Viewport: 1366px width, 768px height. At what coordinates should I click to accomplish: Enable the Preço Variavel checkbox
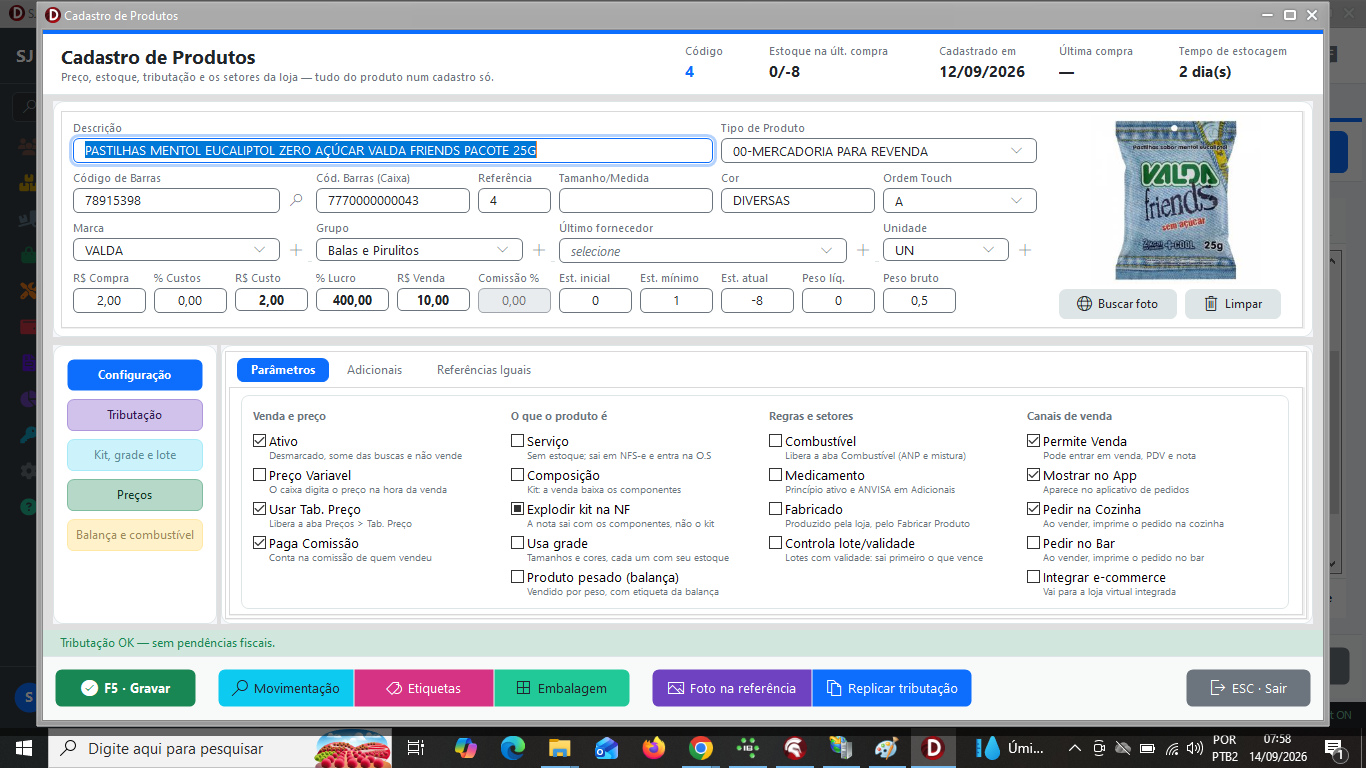click(260, 475)
